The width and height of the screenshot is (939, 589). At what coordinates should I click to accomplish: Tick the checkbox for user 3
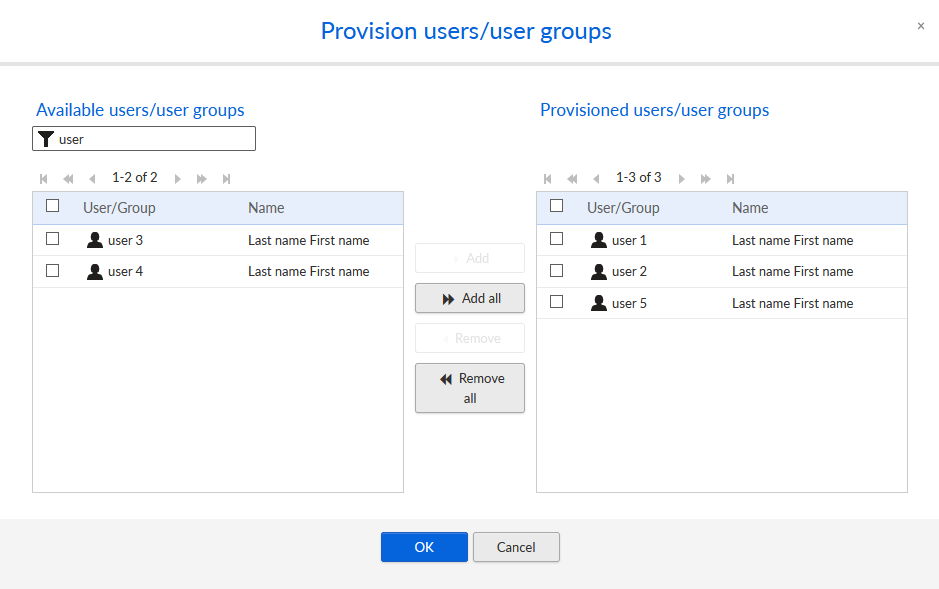click(x=53, y=239)
